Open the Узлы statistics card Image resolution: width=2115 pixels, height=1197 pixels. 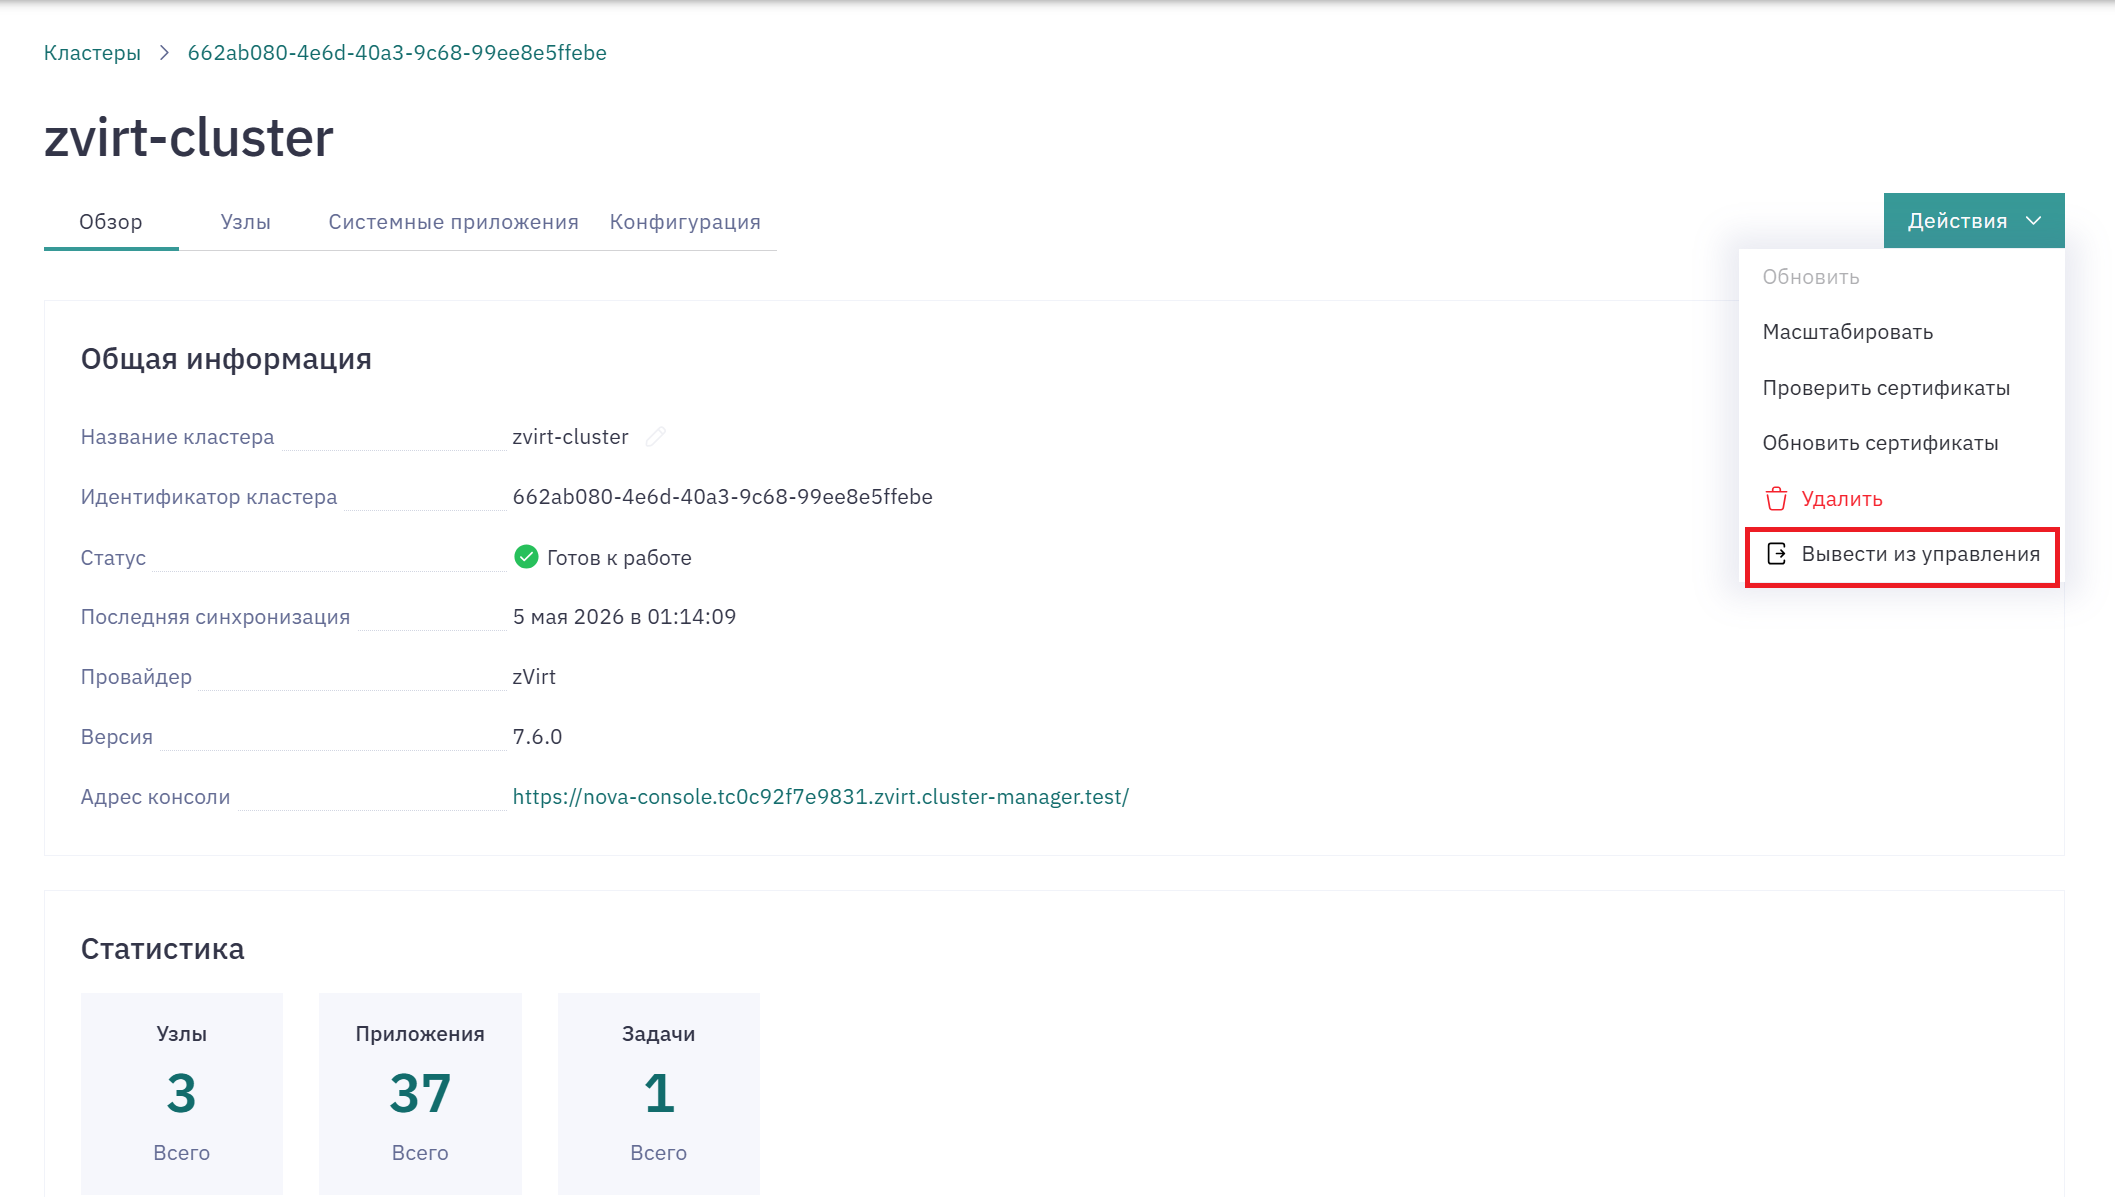click(182, 1093)
